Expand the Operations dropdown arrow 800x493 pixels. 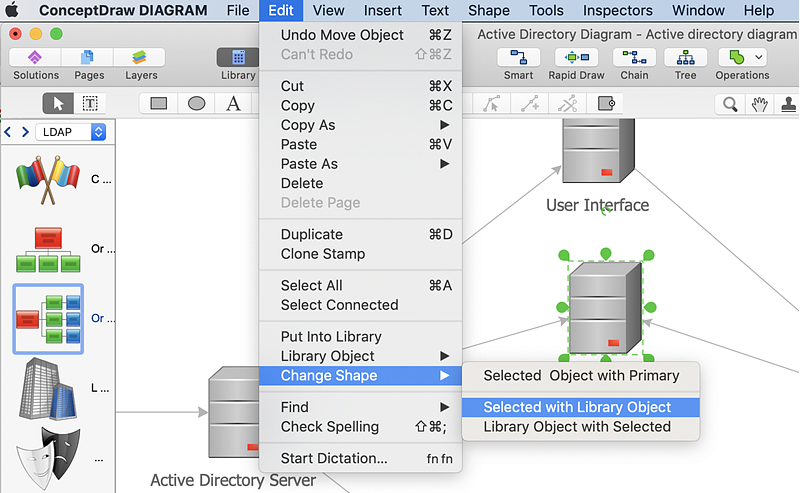point(759,58)
